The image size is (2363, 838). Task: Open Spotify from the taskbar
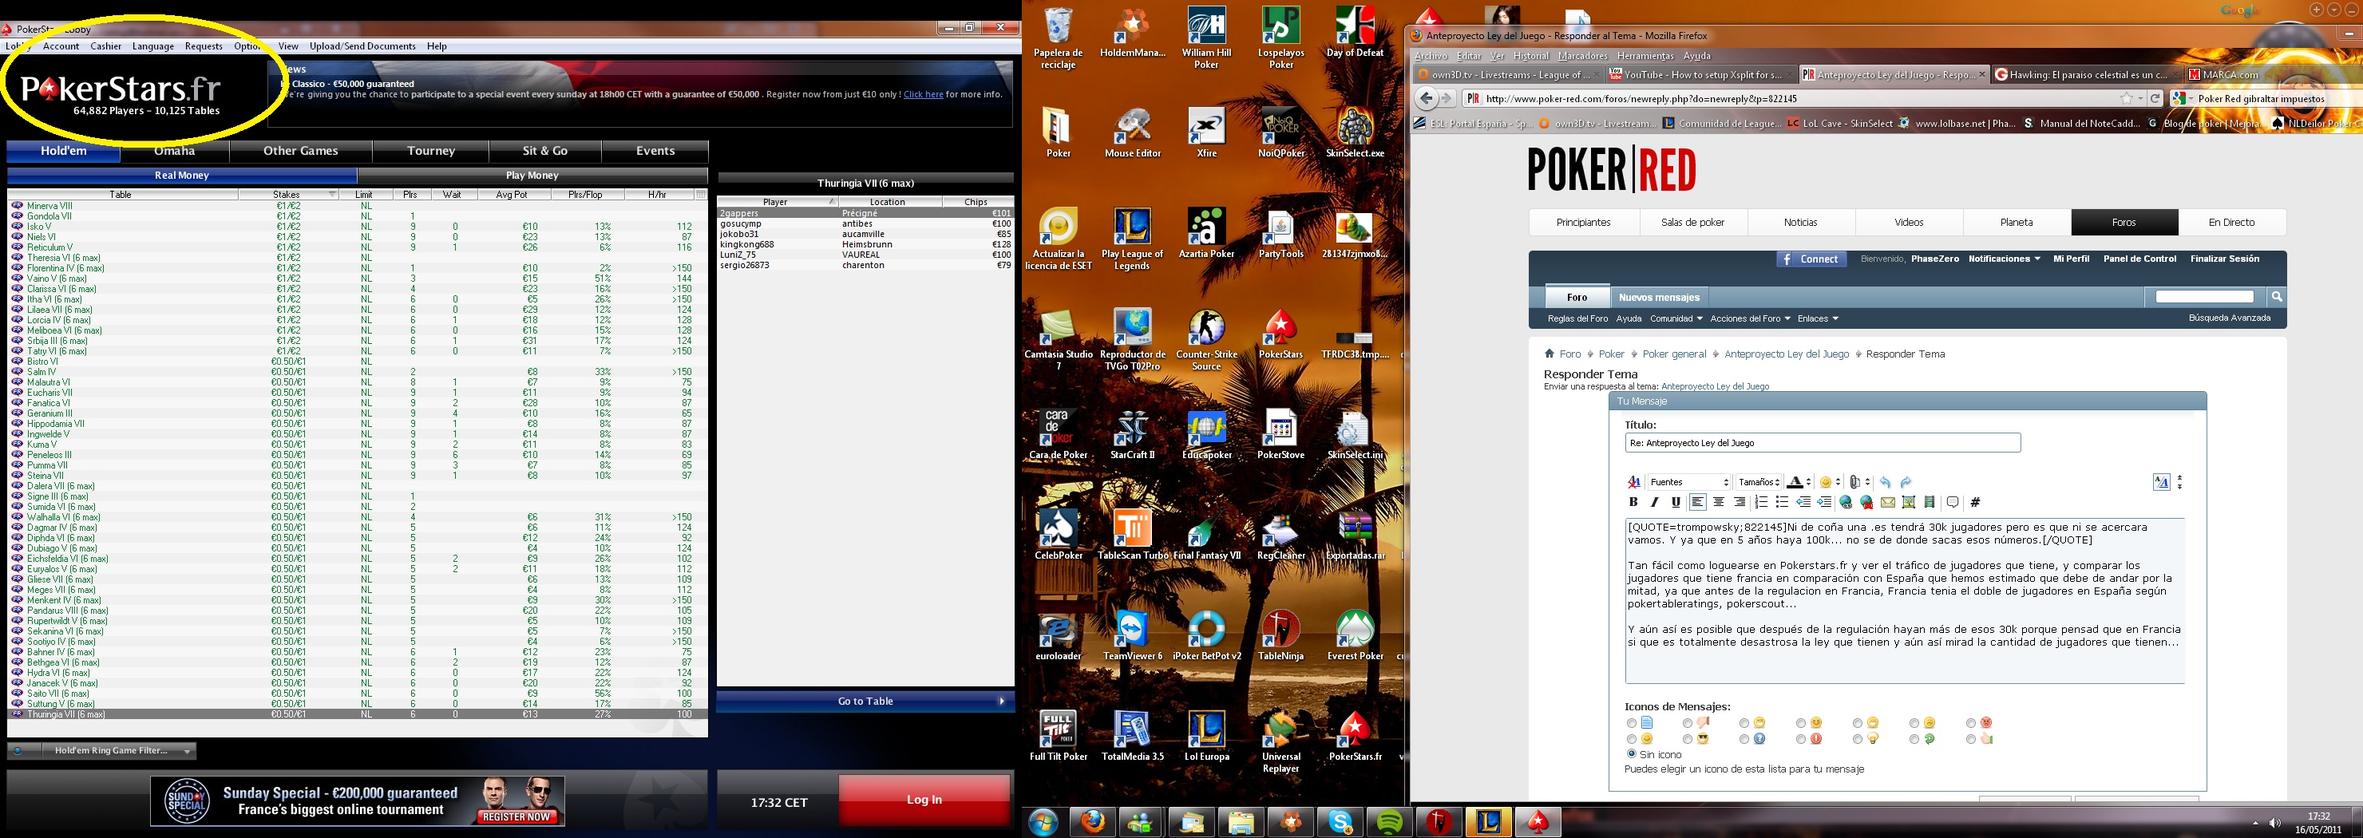click(x=1390, y=822)
